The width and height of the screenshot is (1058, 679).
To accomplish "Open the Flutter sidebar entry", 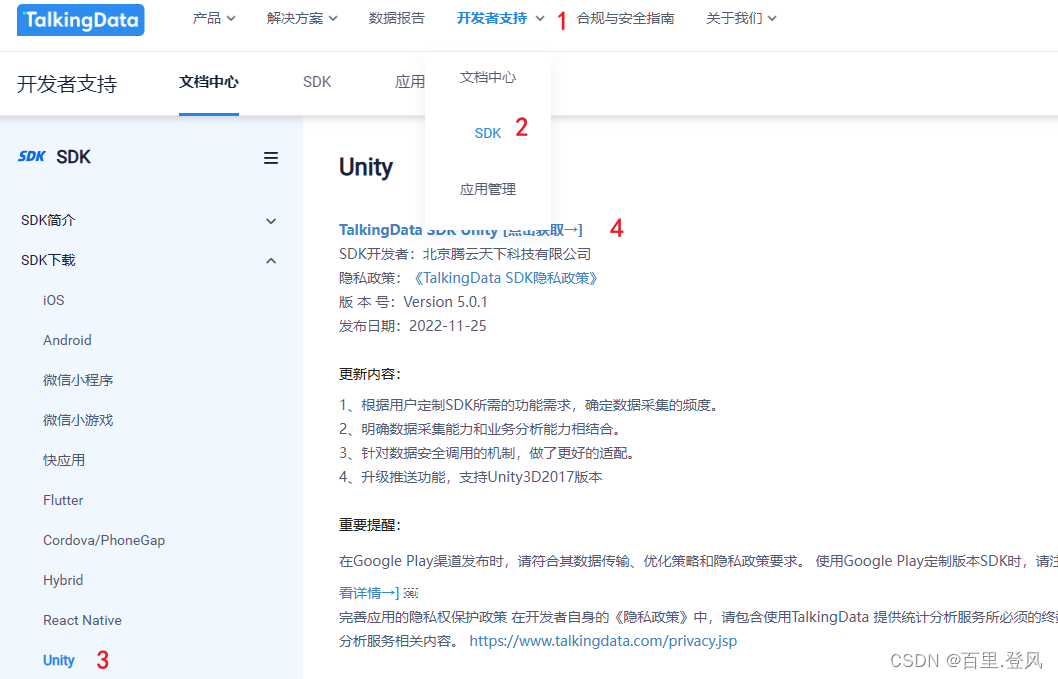I will pos(63,500).
